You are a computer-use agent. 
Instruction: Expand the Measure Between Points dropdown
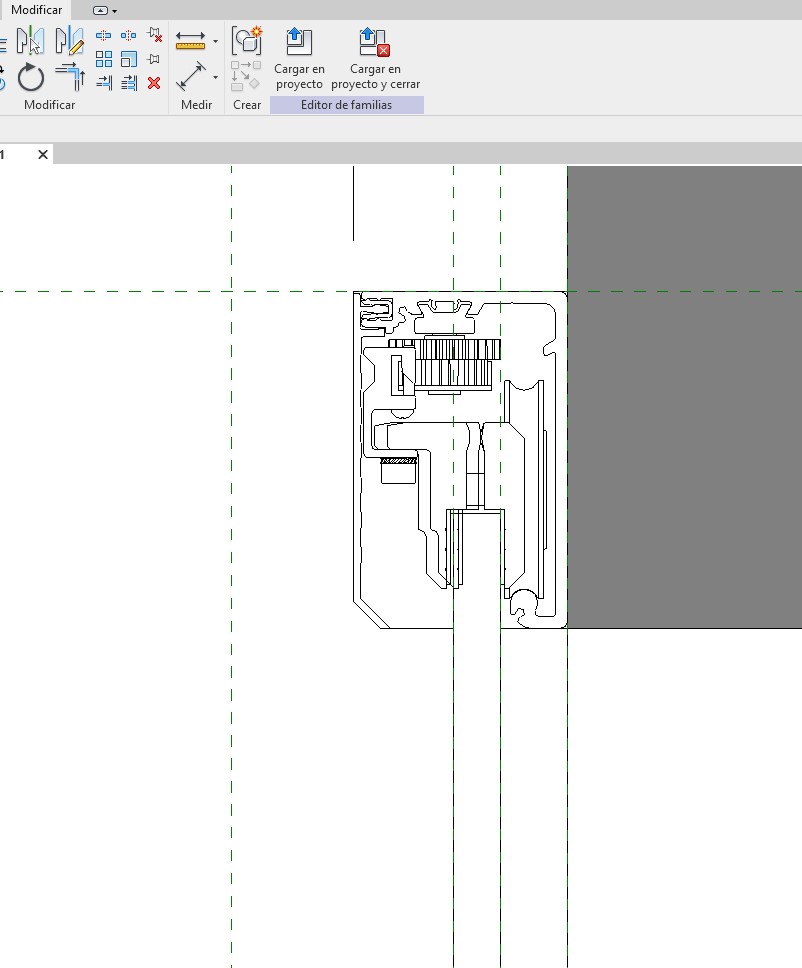click(215, 77)
